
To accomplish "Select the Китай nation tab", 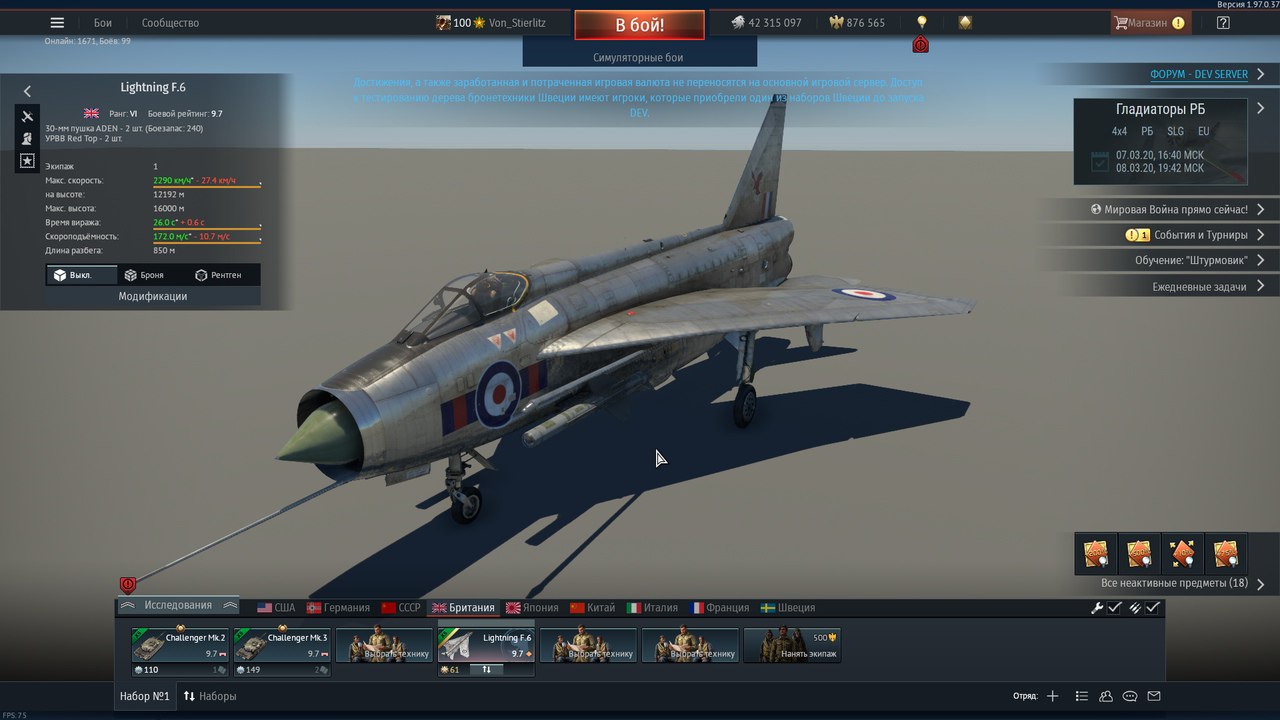I will (x=592, y=607).
